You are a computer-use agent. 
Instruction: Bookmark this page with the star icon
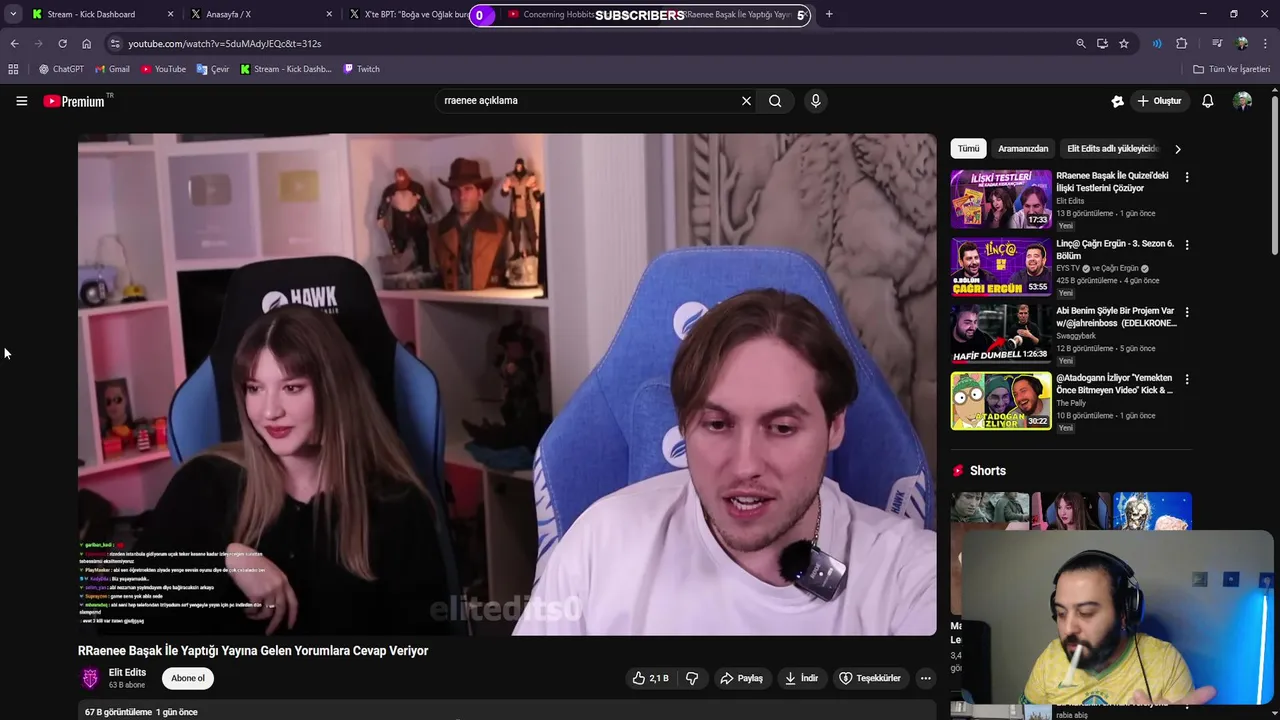pyautogui.click(x=1124, y=44)
